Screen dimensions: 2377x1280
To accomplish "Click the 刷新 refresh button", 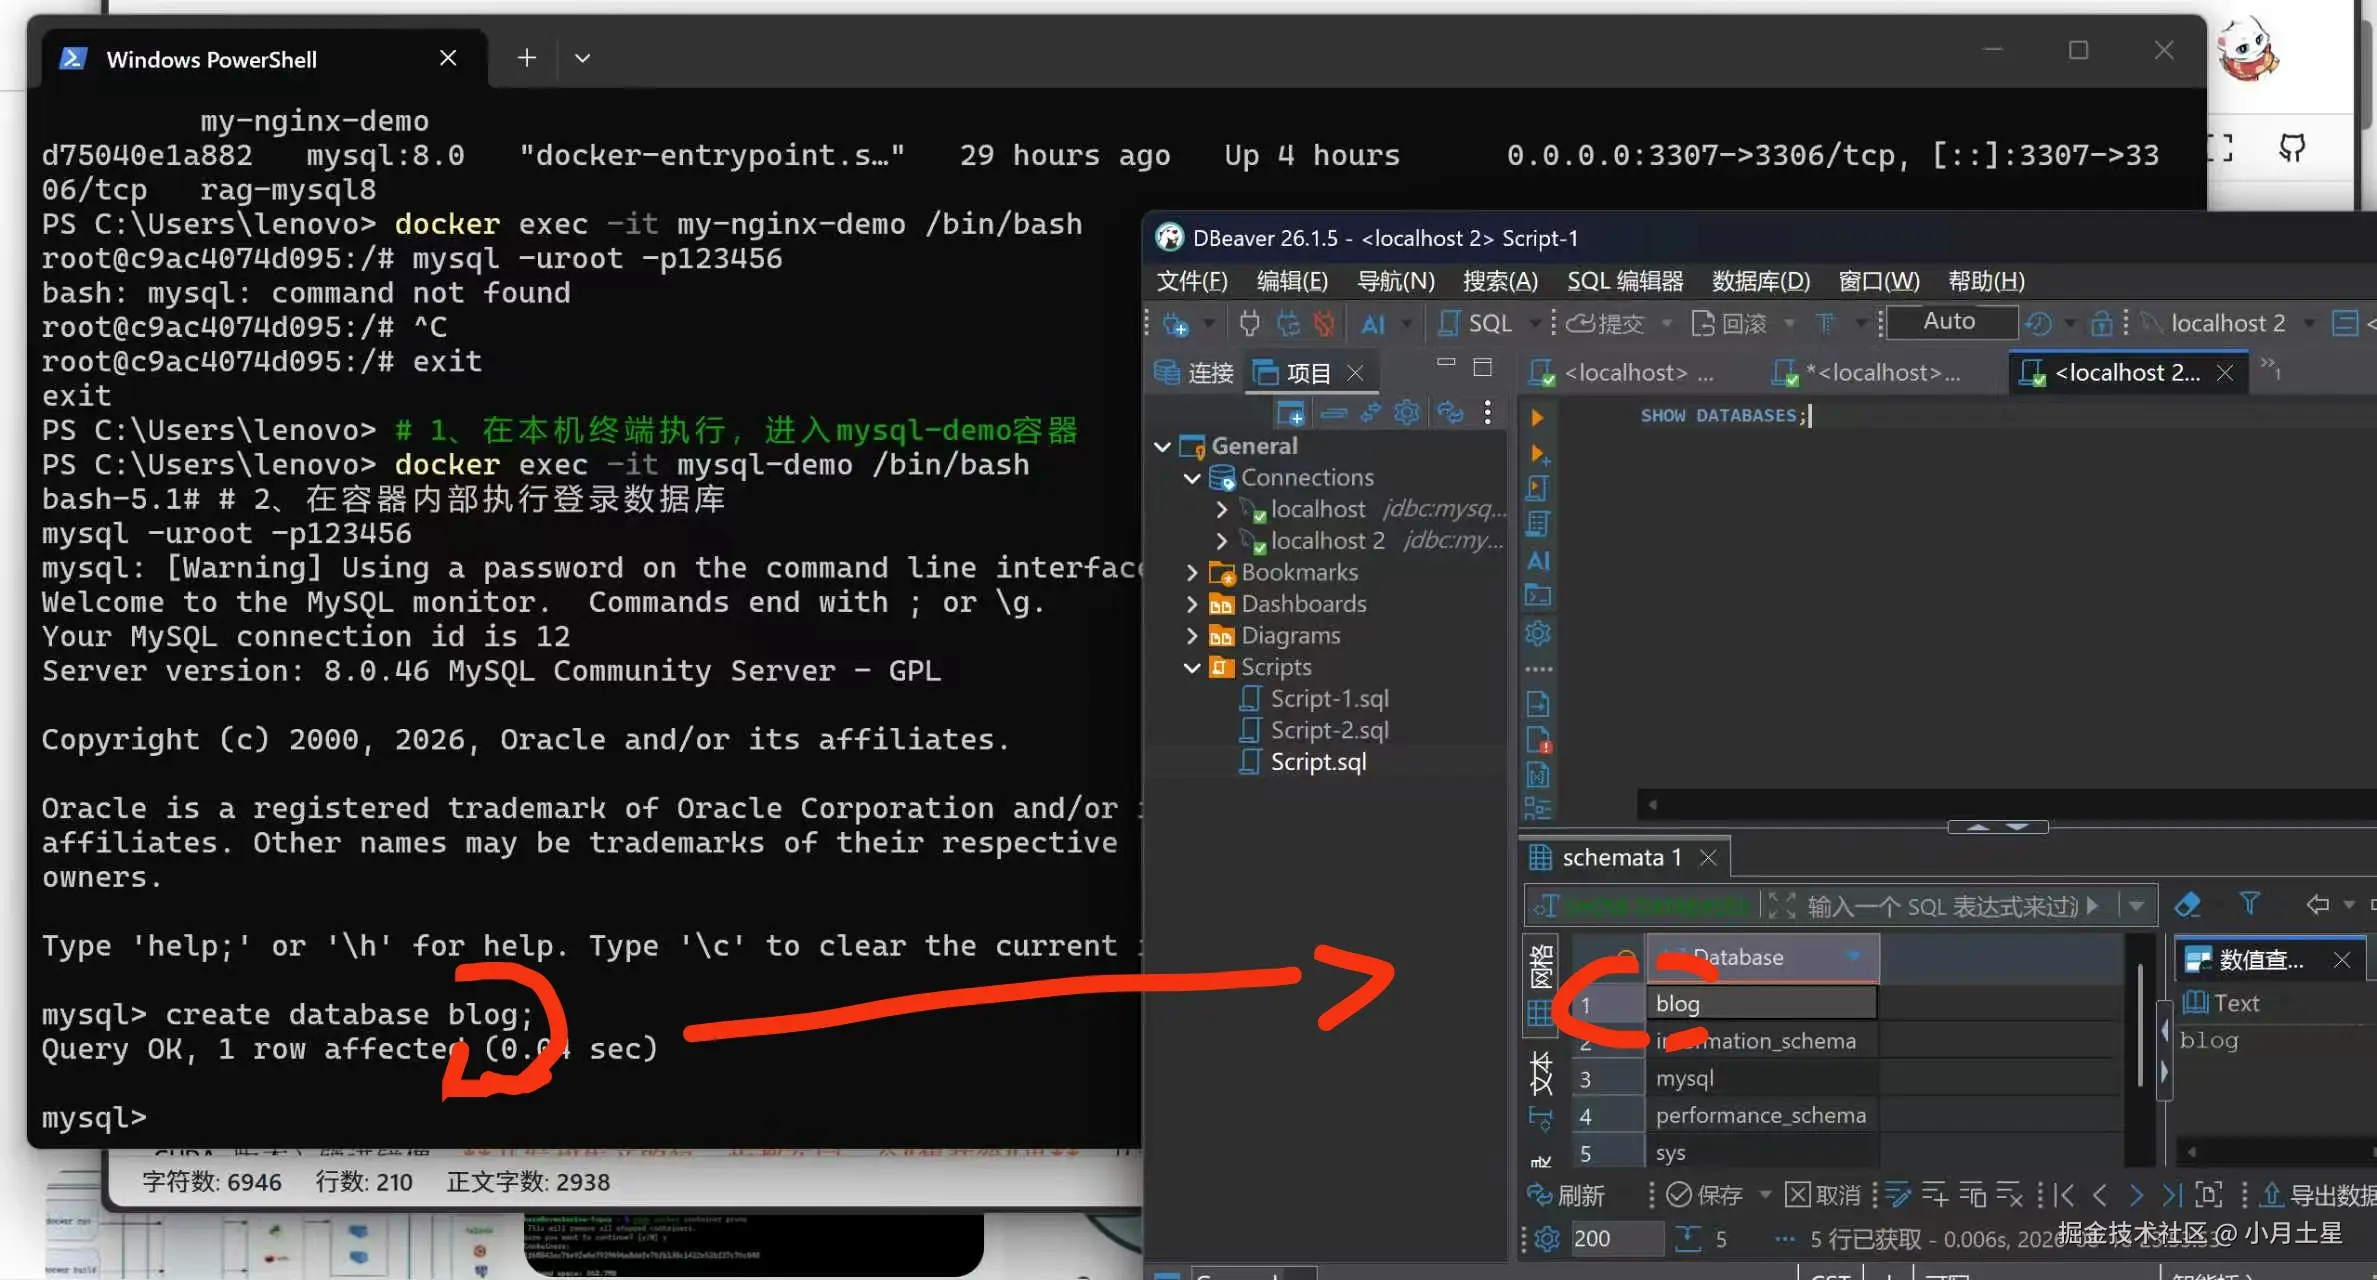I will [1566, 1195].
